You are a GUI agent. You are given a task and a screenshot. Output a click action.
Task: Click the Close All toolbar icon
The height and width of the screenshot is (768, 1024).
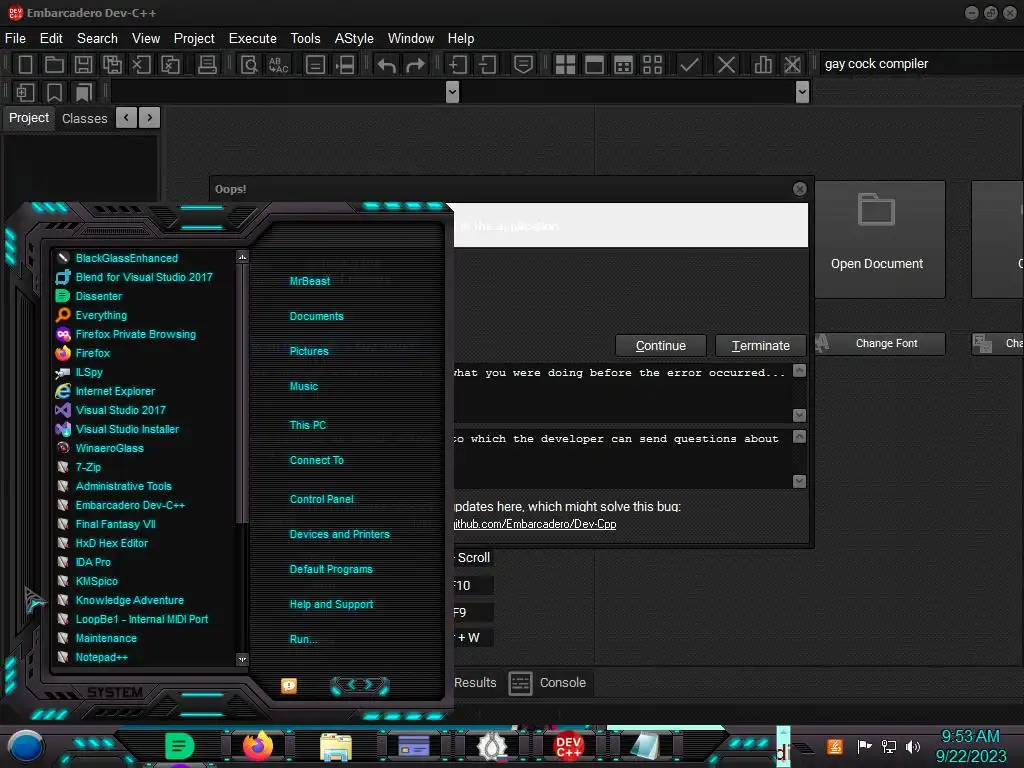[x=170, y=64]
